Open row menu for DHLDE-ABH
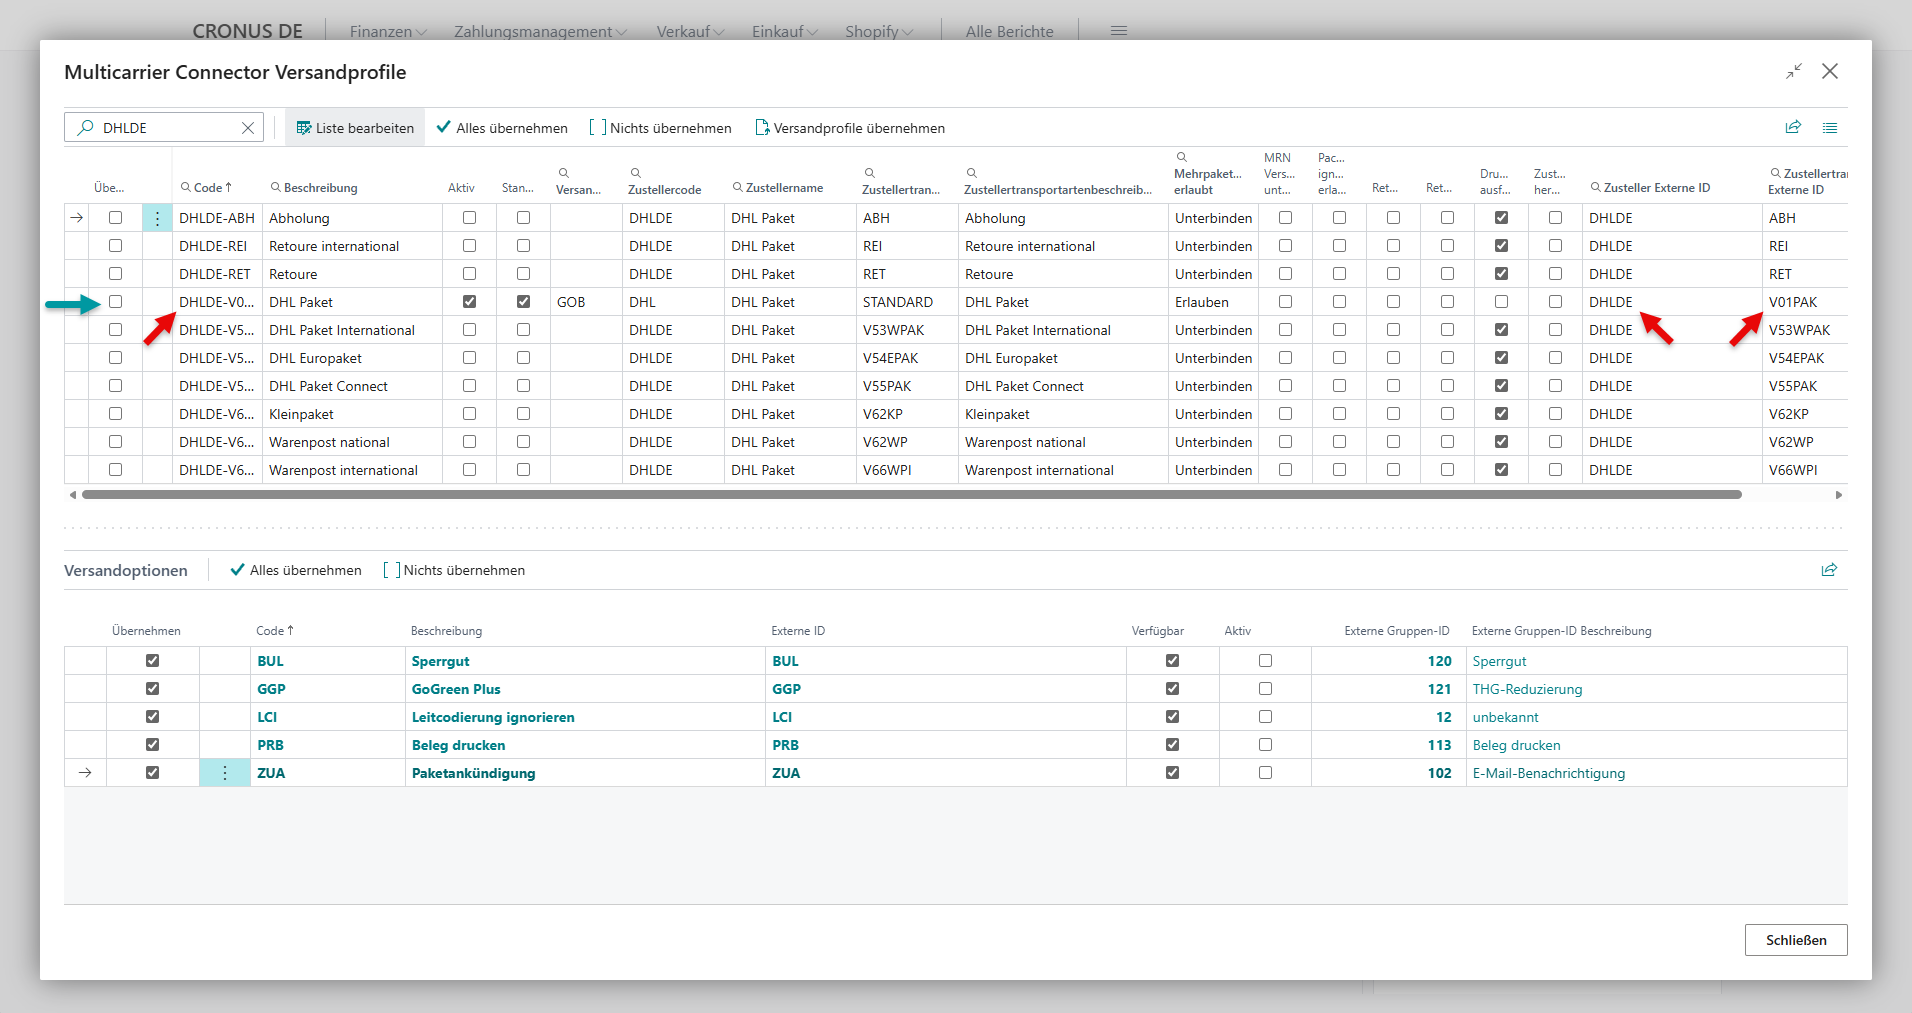This screenshot has height=1013, width=1912. 157,218
